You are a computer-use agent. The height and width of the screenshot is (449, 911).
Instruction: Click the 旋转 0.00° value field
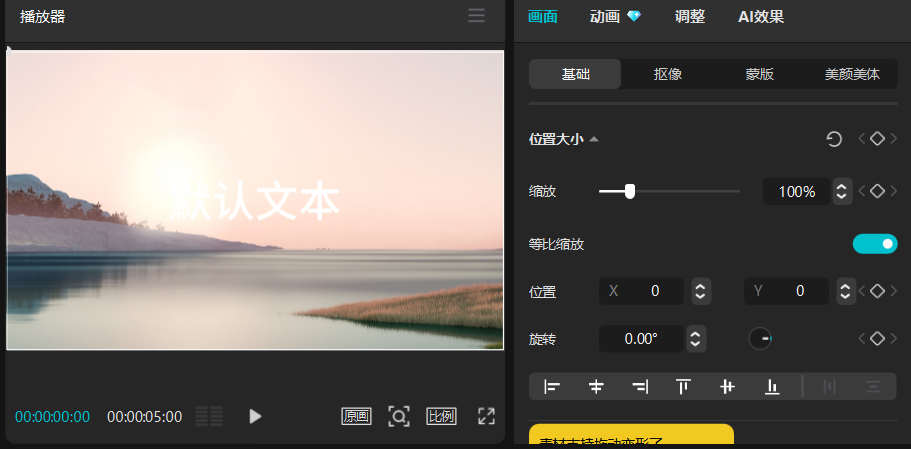(x=641, y=339)
